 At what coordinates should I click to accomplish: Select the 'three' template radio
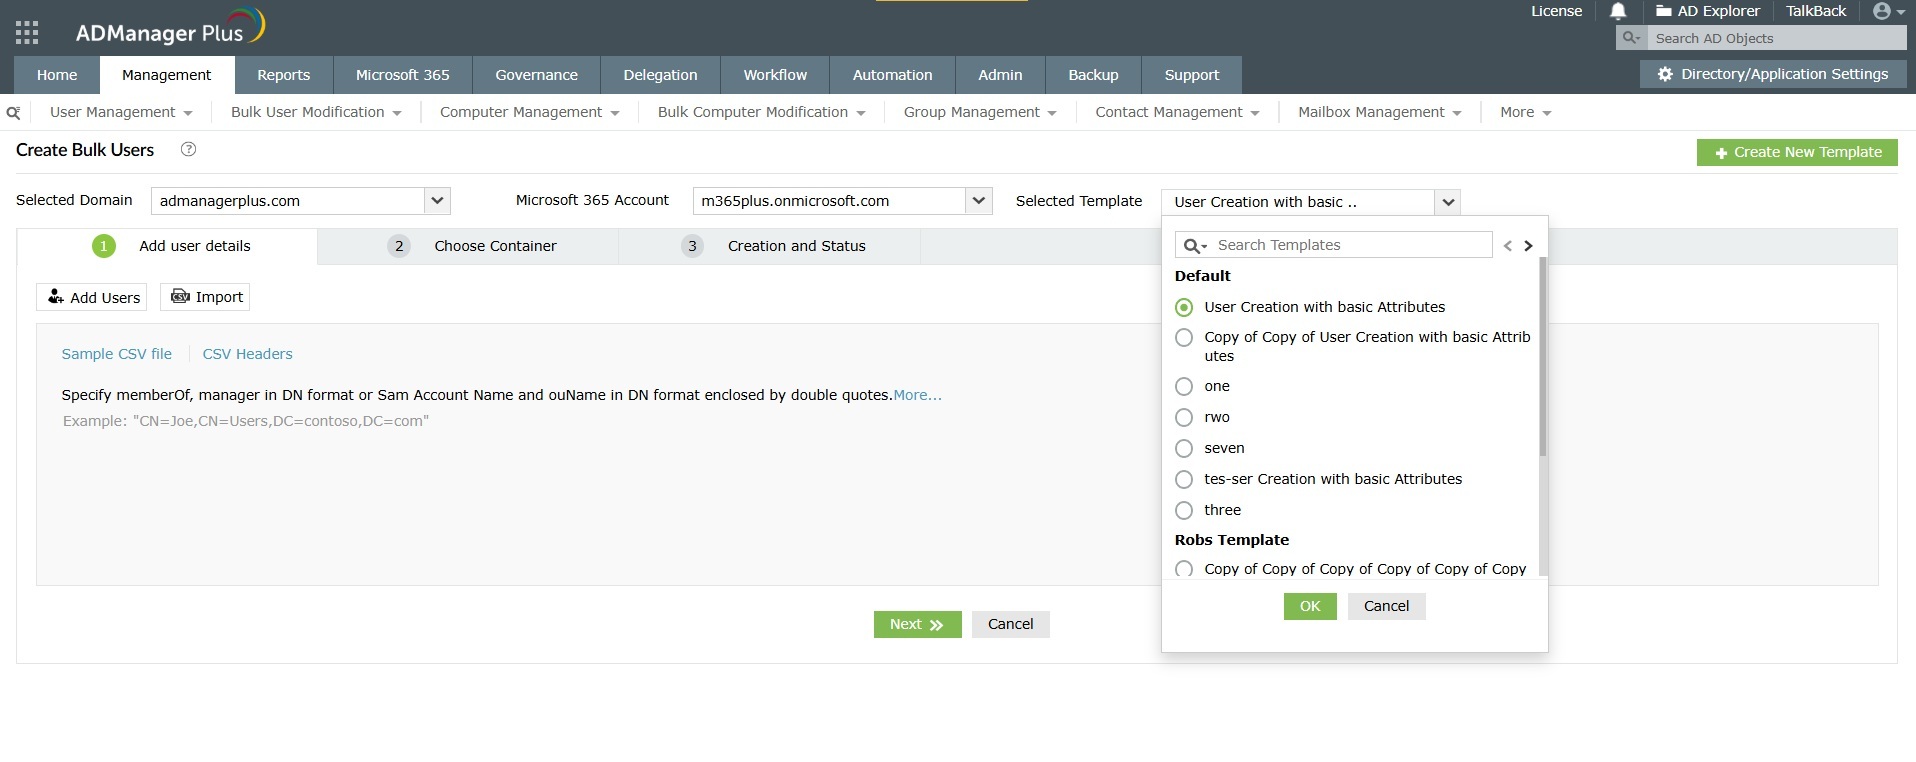click(1184, 510)
